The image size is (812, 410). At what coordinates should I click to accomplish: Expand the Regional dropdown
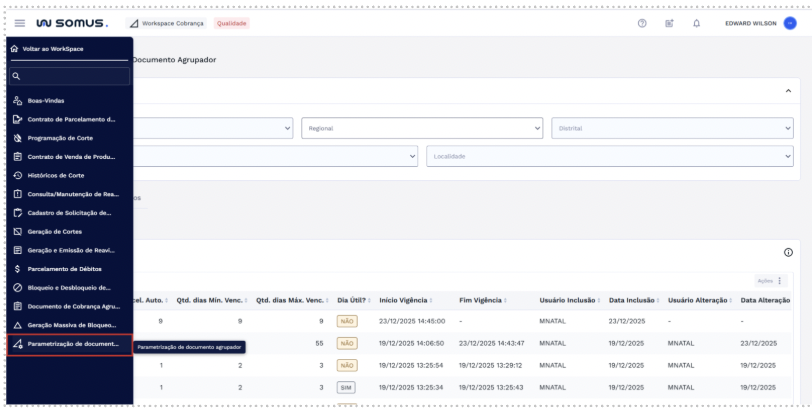[x=422, y=128]
